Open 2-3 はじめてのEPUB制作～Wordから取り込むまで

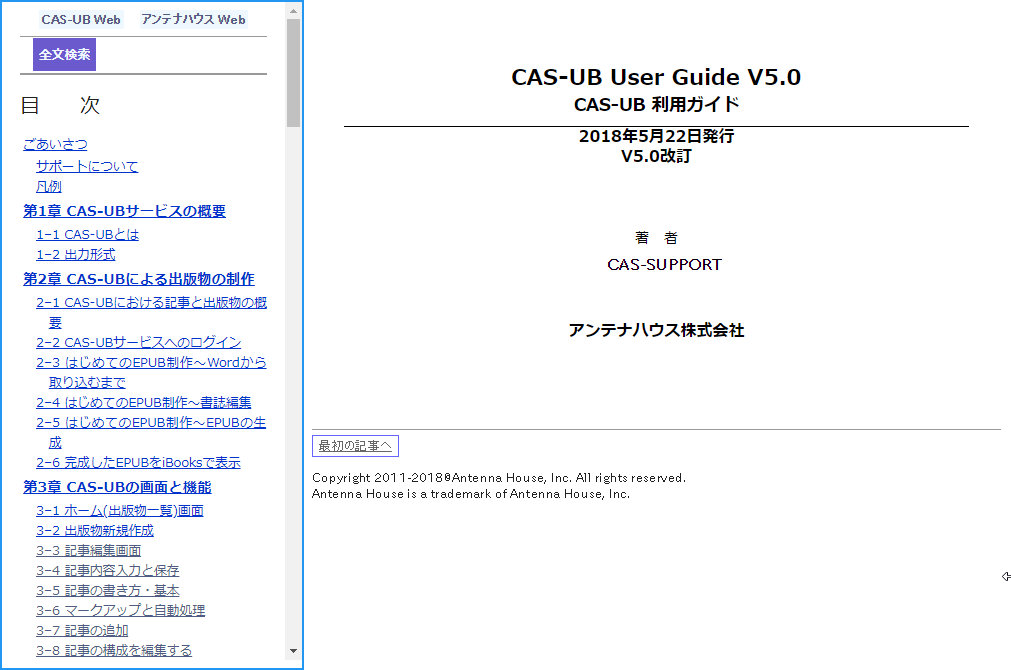(x=152, y=372)
